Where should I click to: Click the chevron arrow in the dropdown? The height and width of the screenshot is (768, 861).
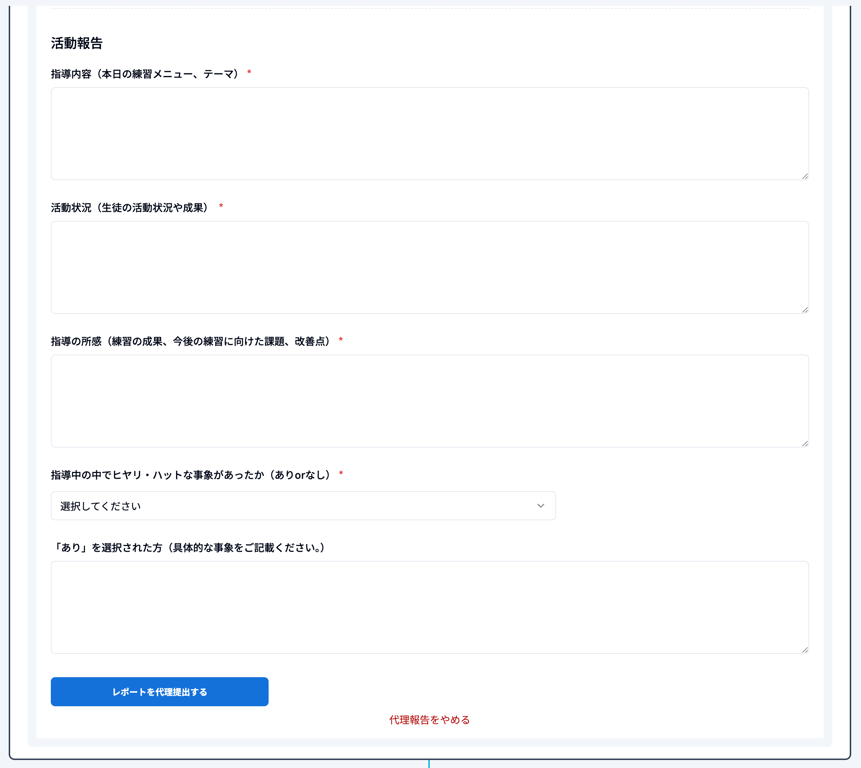point(541,506)
